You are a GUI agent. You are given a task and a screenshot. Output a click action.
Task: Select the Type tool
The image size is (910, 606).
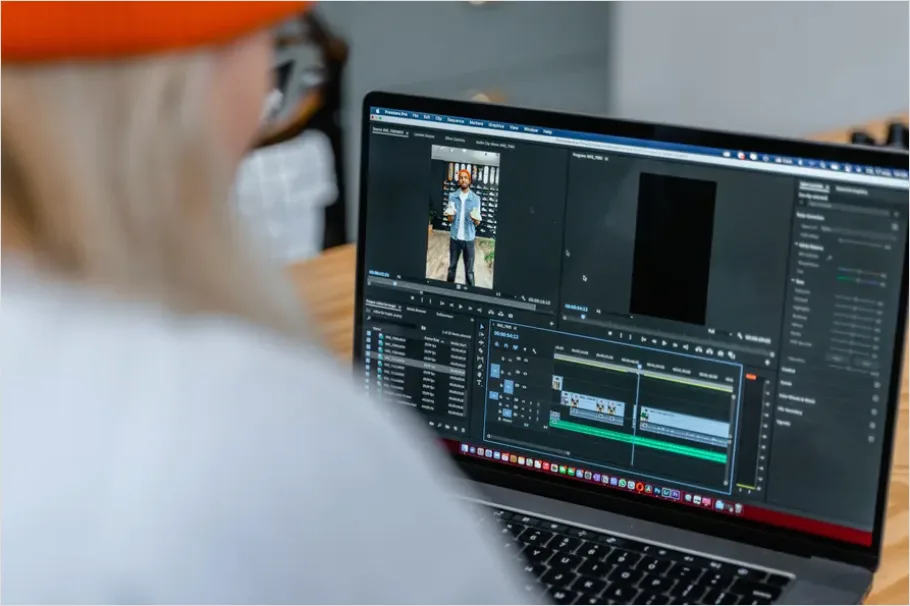(479, 383)
